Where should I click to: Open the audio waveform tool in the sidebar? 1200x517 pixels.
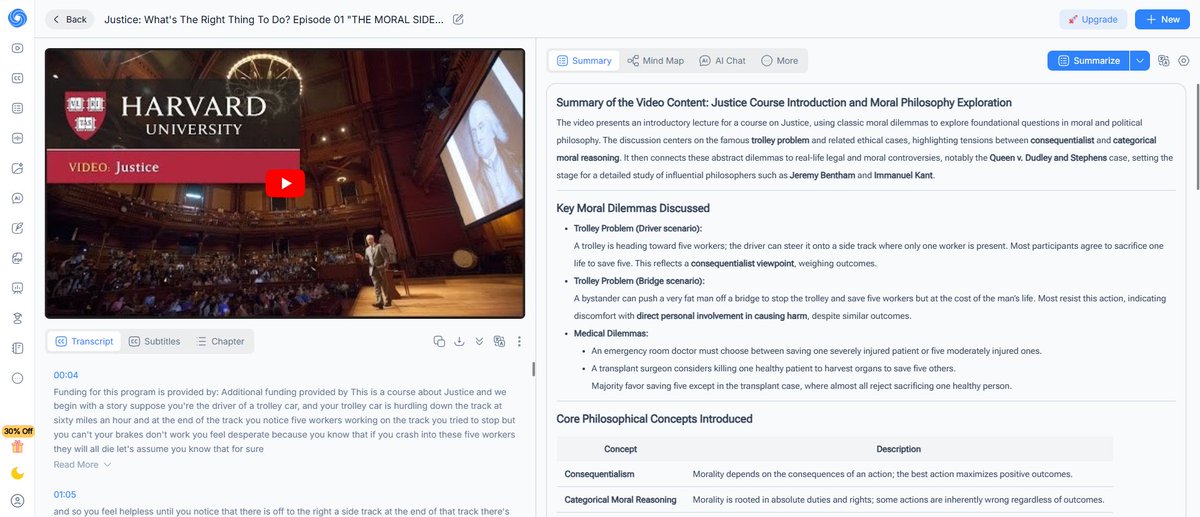(x=17, y=138)
